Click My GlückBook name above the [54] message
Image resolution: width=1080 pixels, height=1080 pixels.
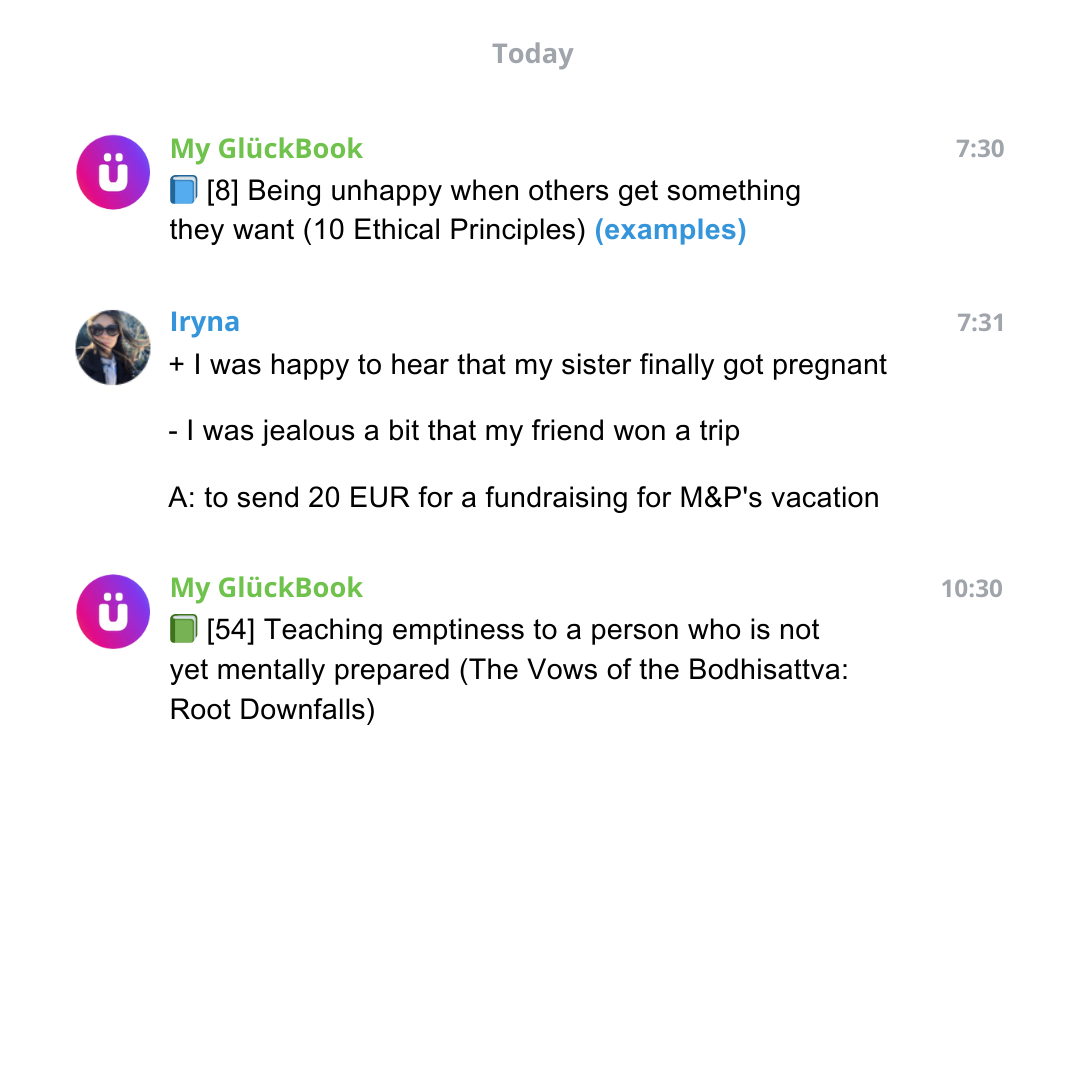[266, 587]
